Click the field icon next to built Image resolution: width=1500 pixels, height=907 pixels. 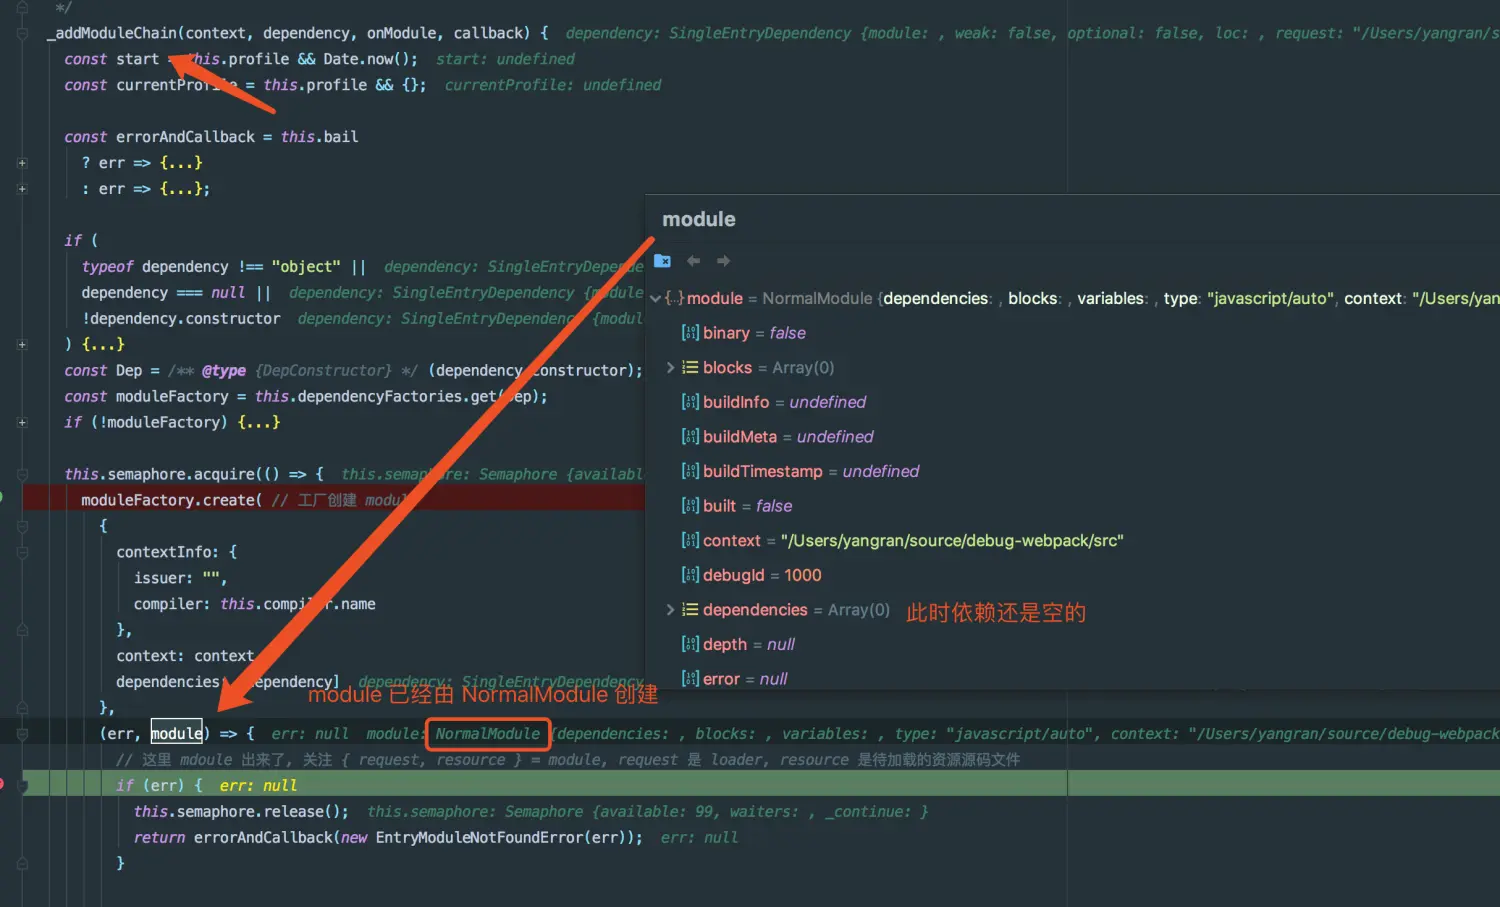(x=690, y=506)
